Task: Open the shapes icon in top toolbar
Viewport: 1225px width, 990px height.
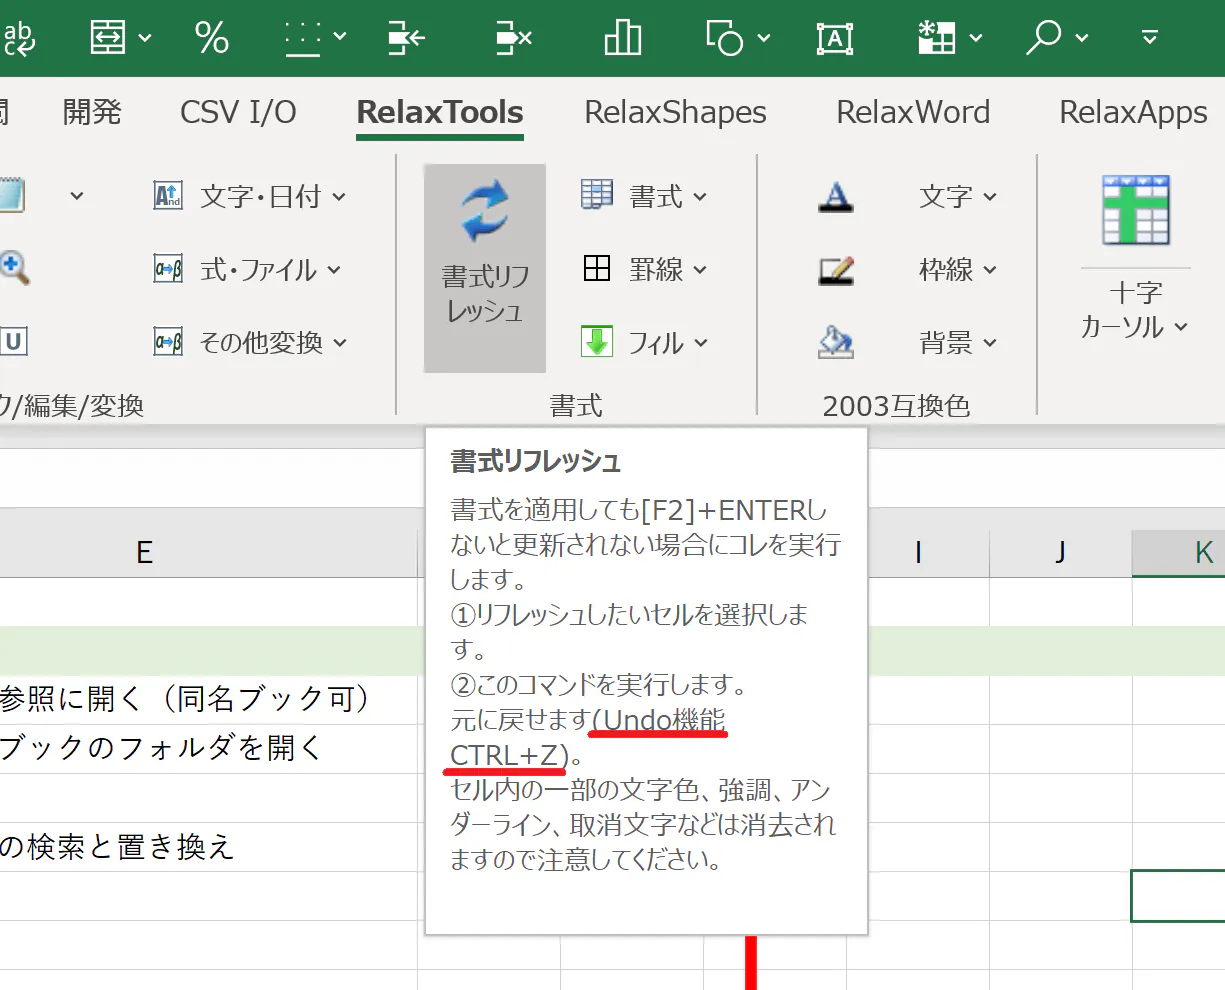Action: point(725,38)
